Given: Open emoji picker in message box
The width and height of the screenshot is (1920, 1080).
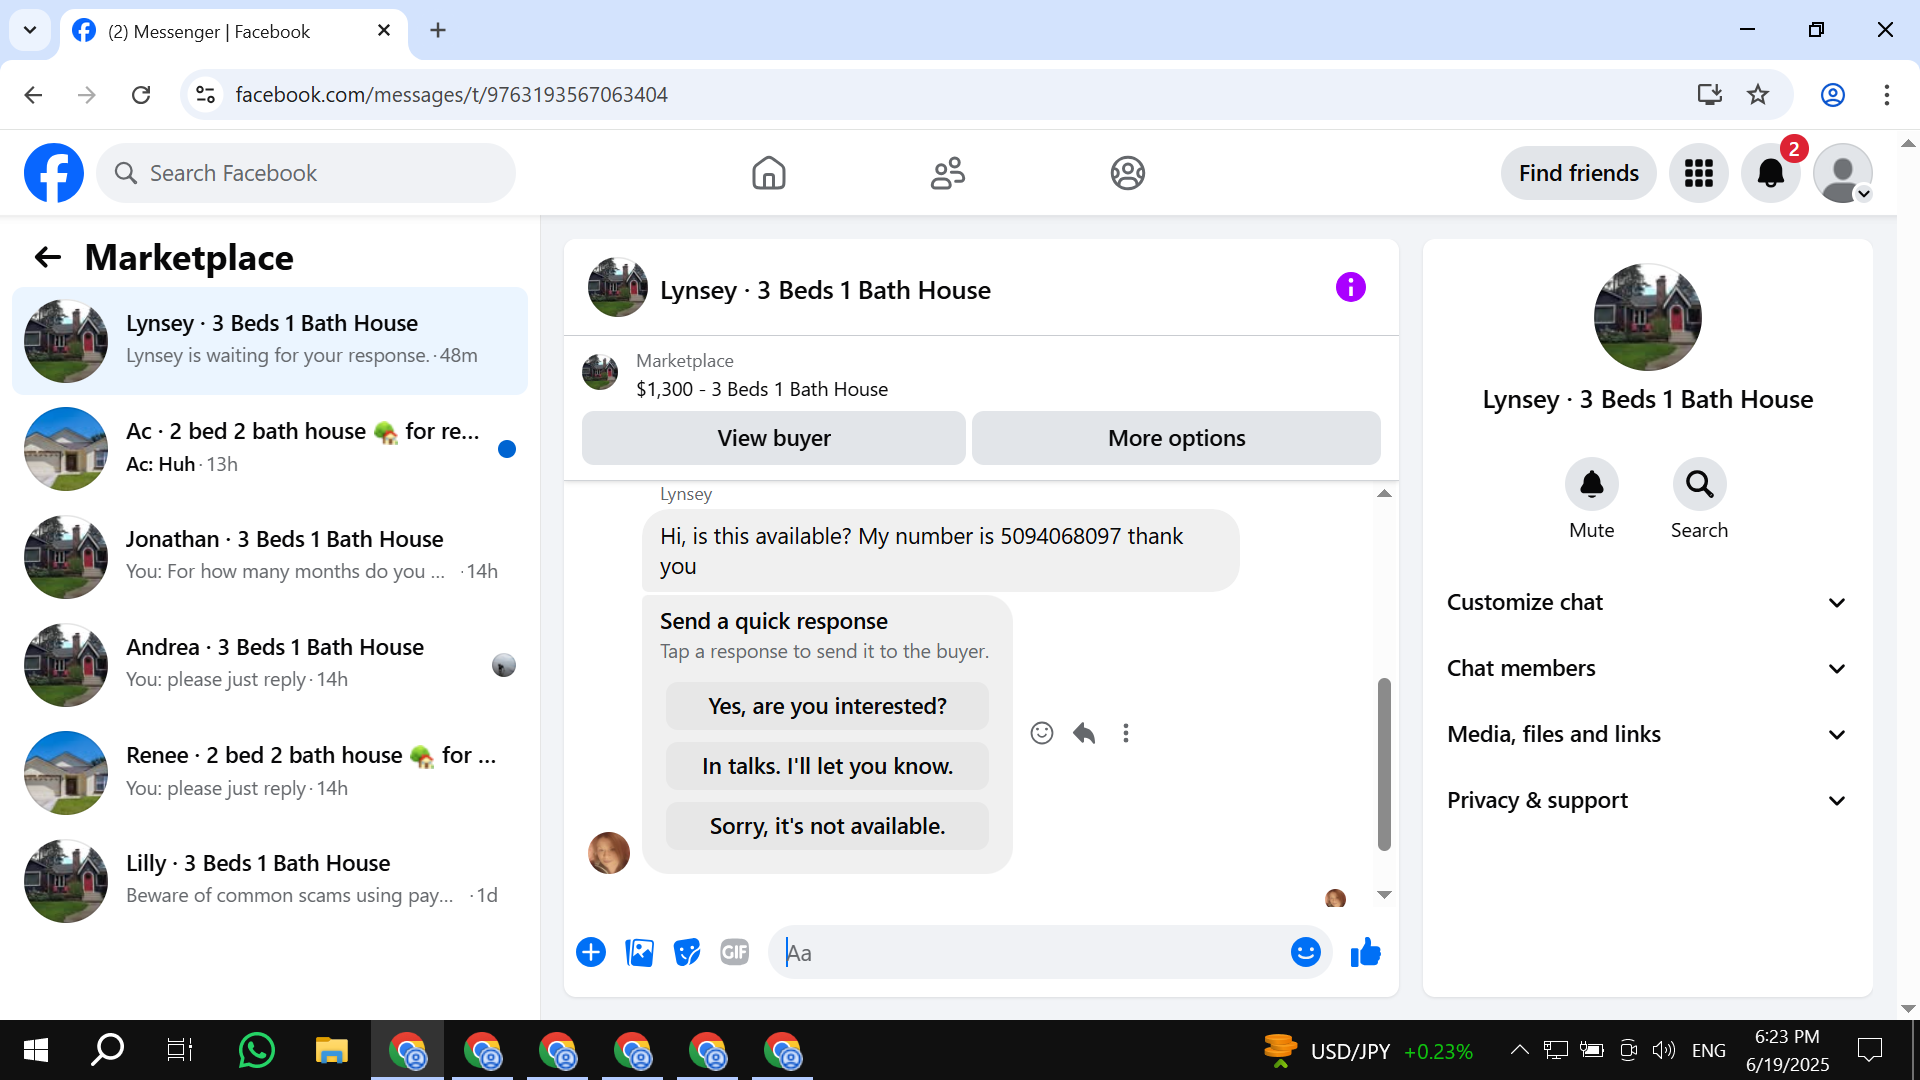Looking at the screenshot, I should click(1305, 953).
